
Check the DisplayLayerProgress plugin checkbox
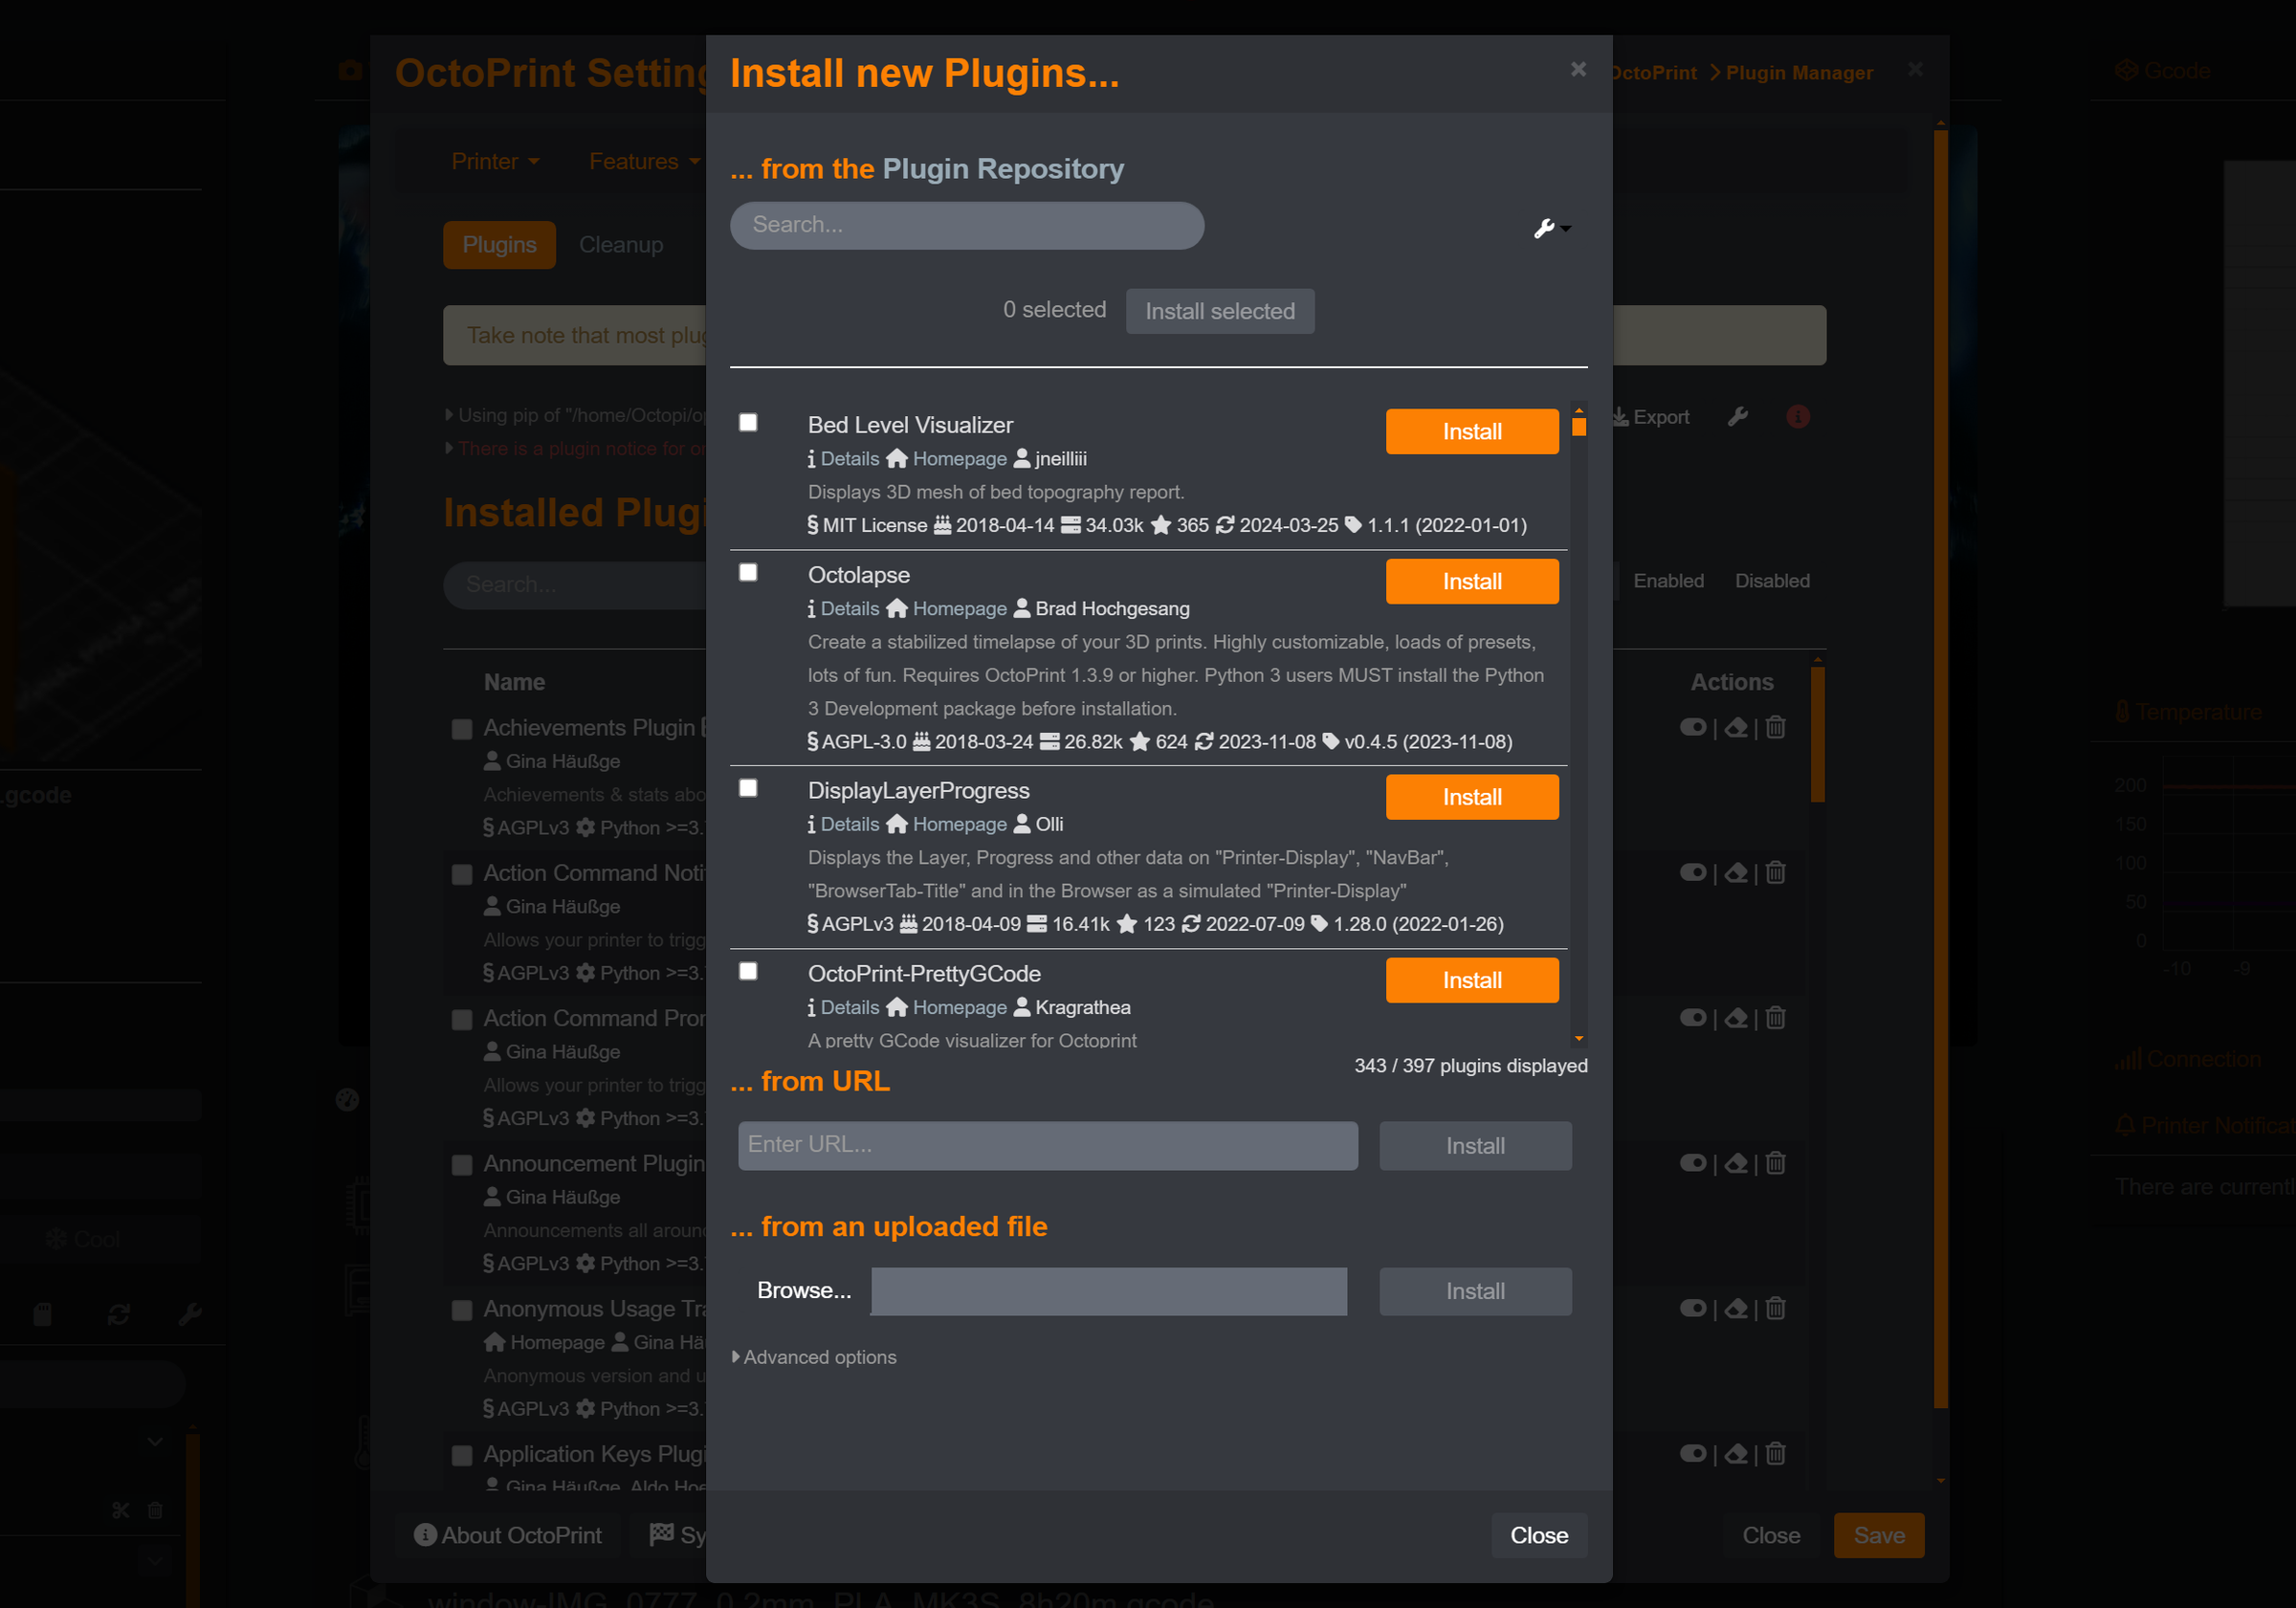click(748, 788)
